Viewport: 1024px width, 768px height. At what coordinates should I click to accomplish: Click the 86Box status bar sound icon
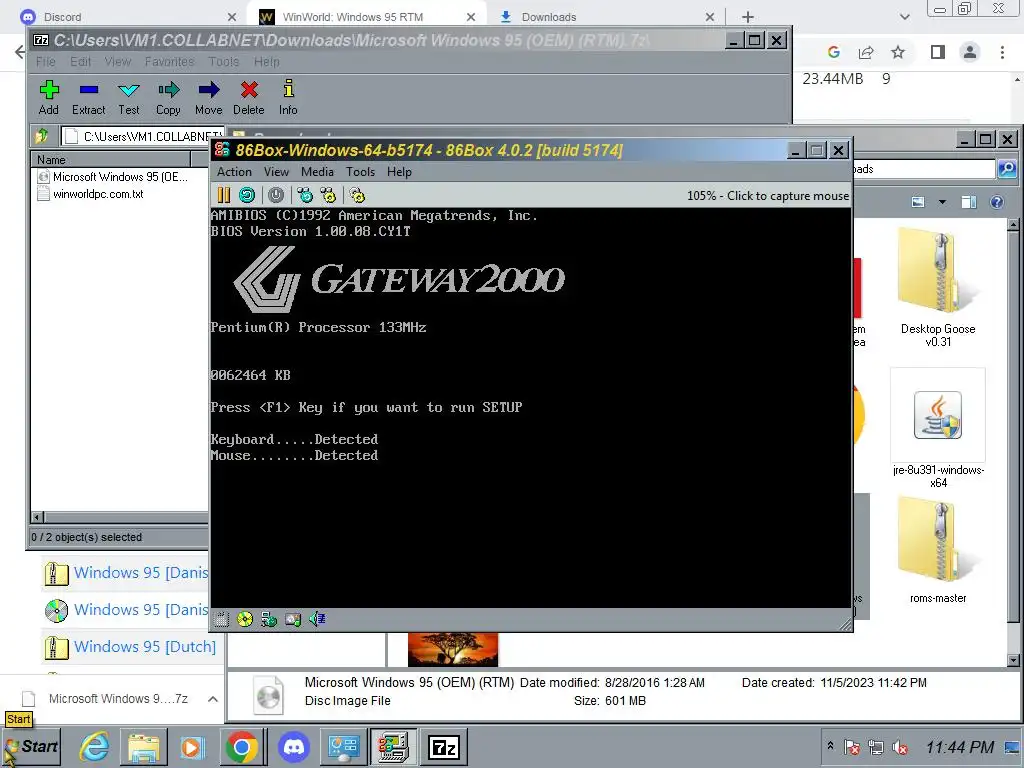pos(317,619)
